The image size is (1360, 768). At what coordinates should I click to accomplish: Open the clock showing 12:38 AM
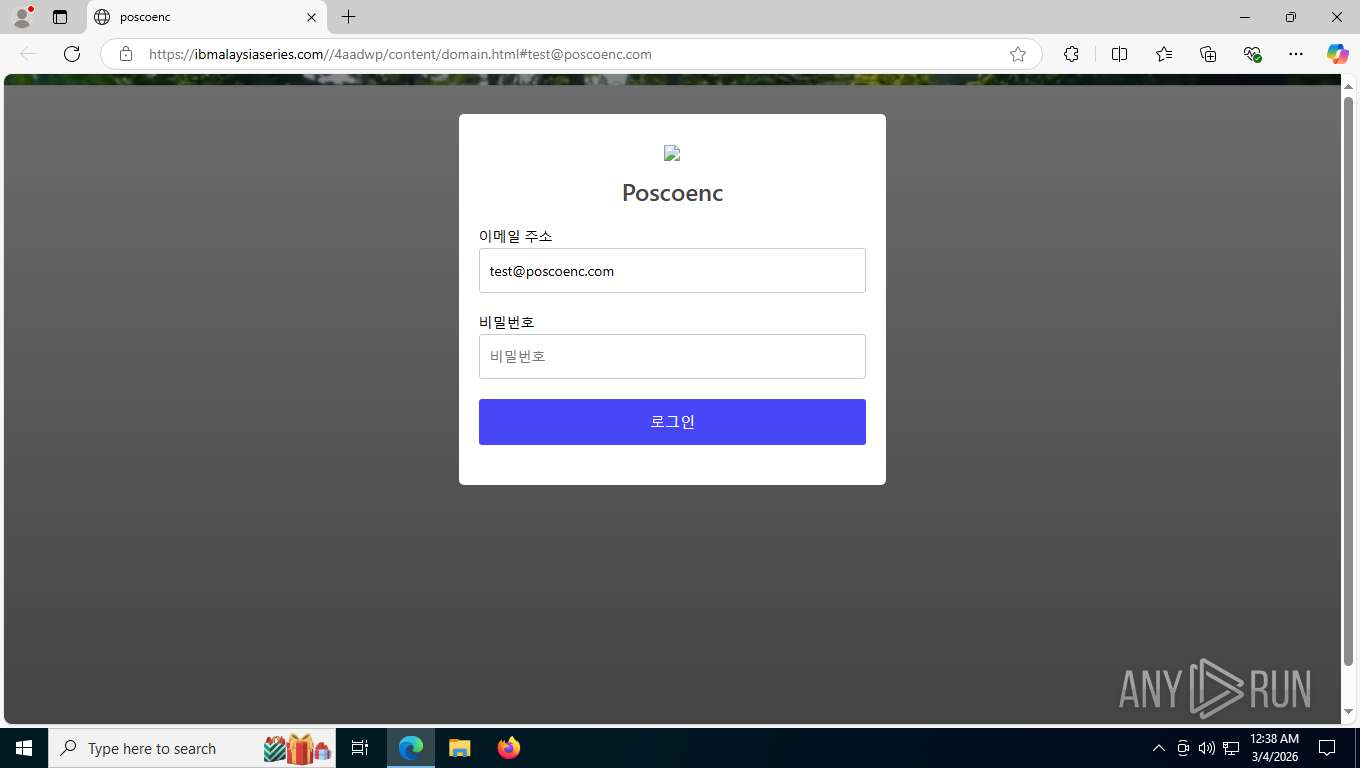[x=1275, y=748]
